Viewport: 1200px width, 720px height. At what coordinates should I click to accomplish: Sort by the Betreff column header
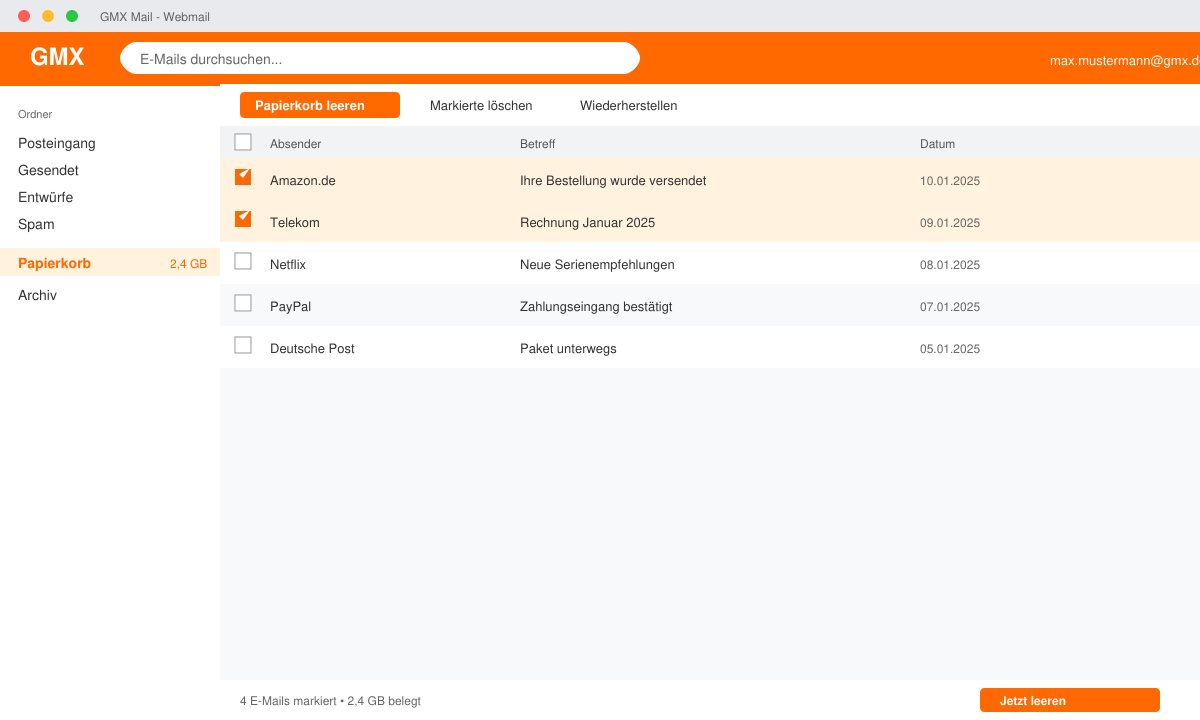click(537, 144)
